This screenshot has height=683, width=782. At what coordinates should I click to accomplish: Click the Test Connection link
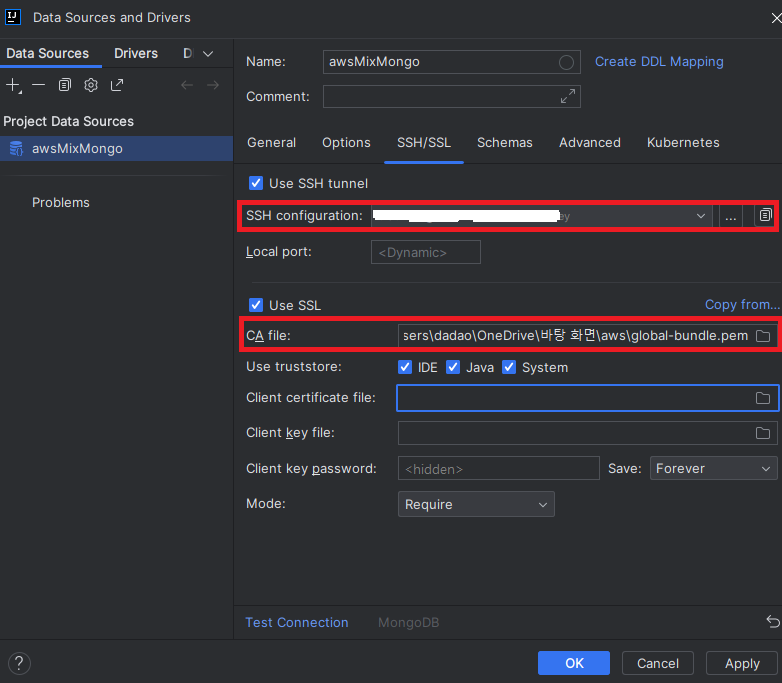(x=297, y=622)
